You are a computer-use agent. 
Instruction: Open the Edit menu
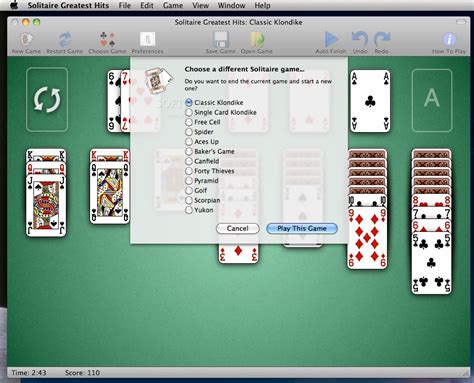click(x=147, y=5)
